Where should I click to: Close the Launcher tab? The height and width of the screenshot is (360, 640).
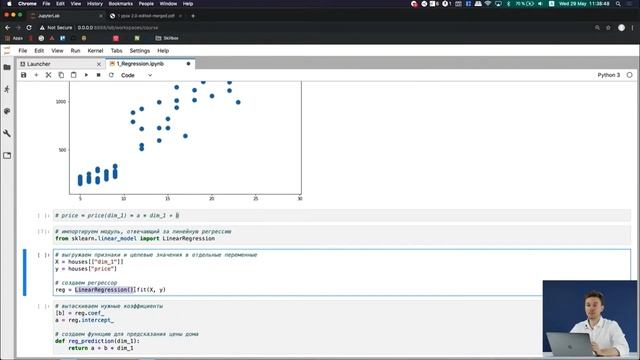pos(99,64)
